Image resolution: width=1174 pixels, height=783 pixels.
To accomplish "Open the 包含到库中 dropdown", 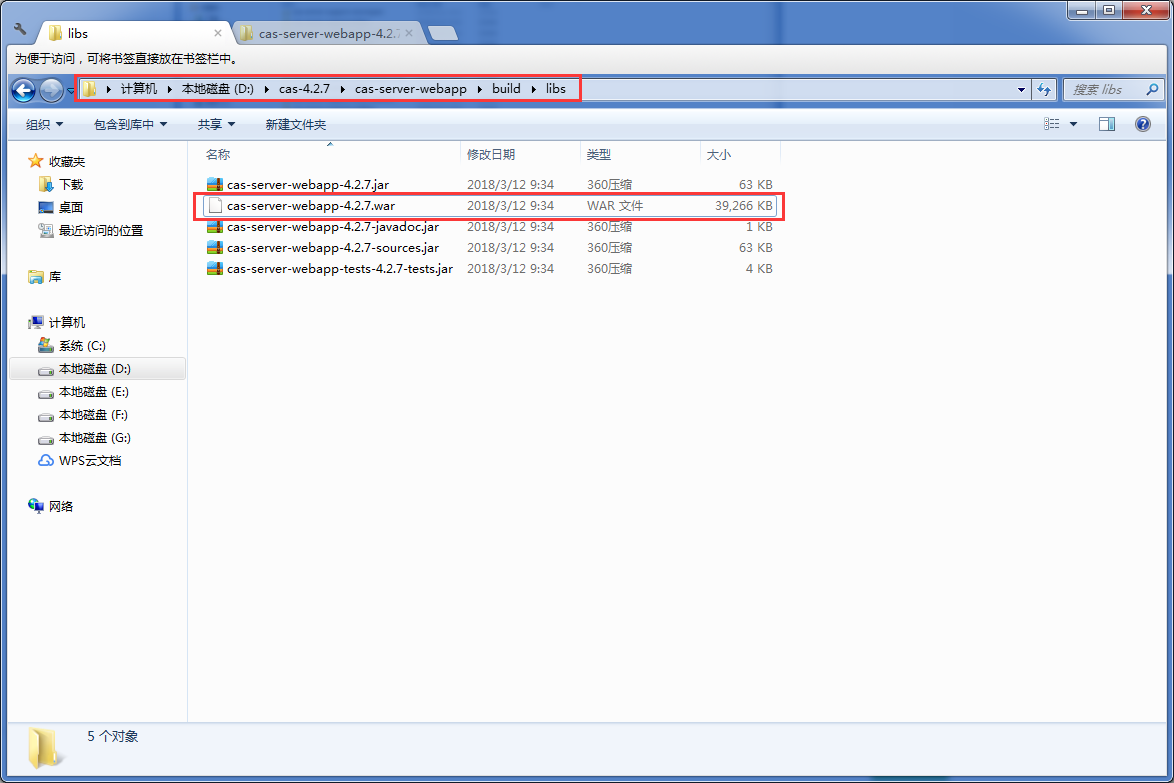I will (130, 124).
